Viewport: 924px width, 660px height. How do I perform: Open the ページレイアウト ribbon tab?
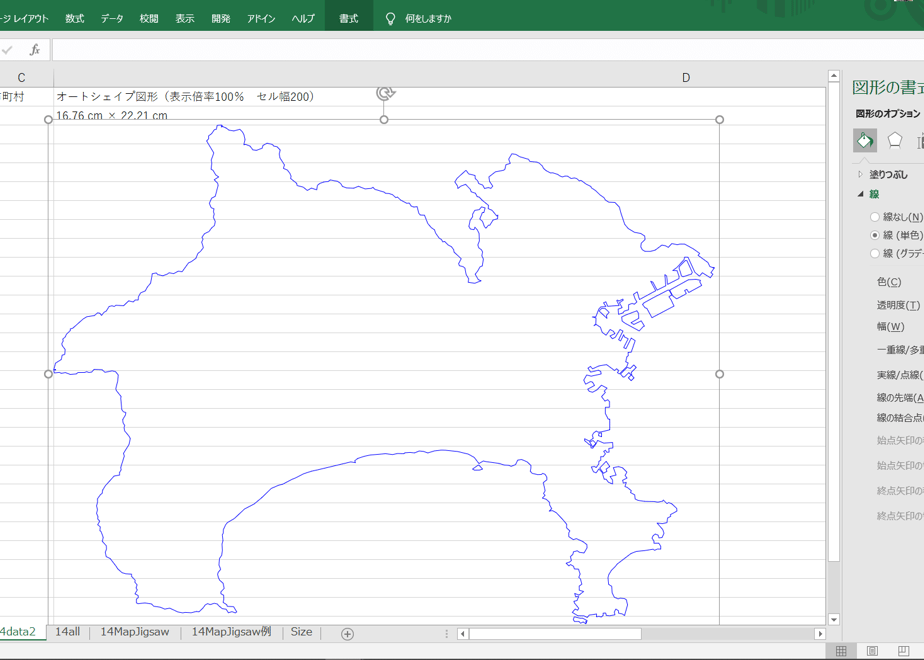(24, 19)
